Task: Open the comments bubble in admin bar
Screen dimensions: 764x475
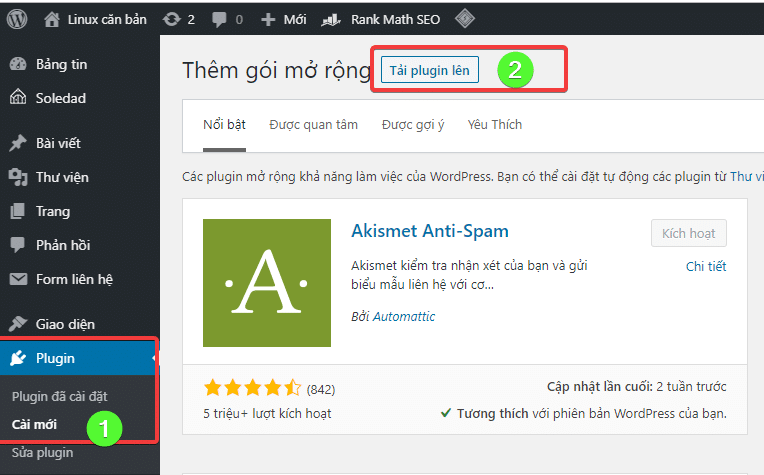Action: click(227, 19)
